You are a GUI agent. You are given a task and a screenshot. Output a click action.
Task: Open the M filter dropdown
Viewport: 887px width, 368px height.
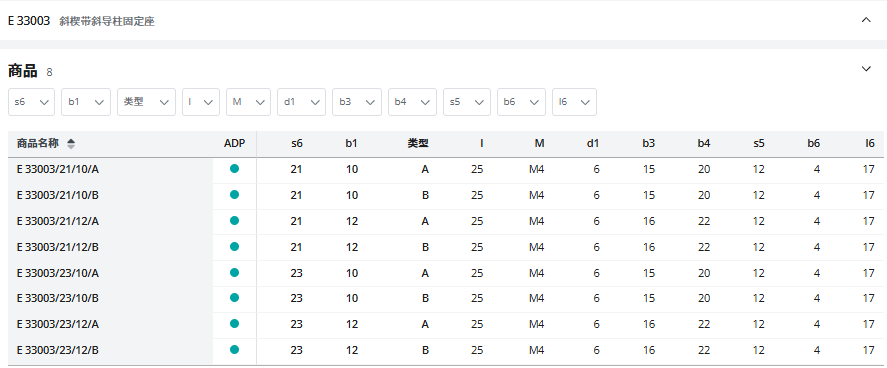point(248,102)
